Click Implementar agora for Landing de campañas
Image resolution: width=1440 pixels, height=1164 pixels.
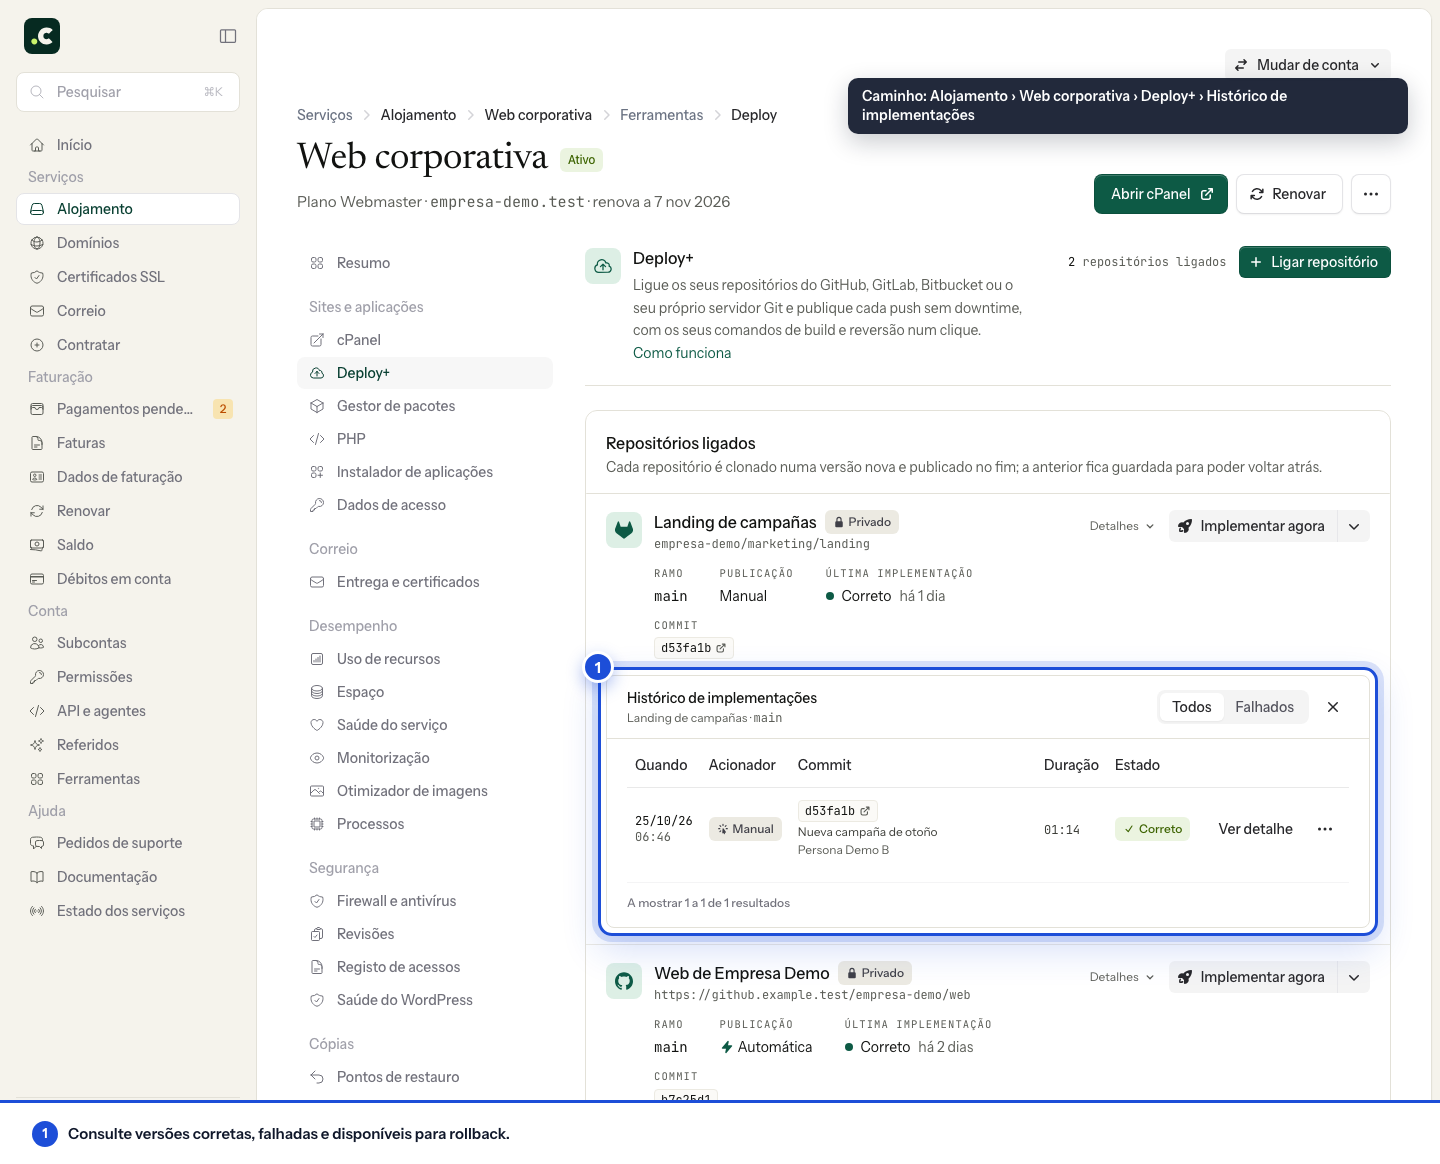[x=1253, y=526]
